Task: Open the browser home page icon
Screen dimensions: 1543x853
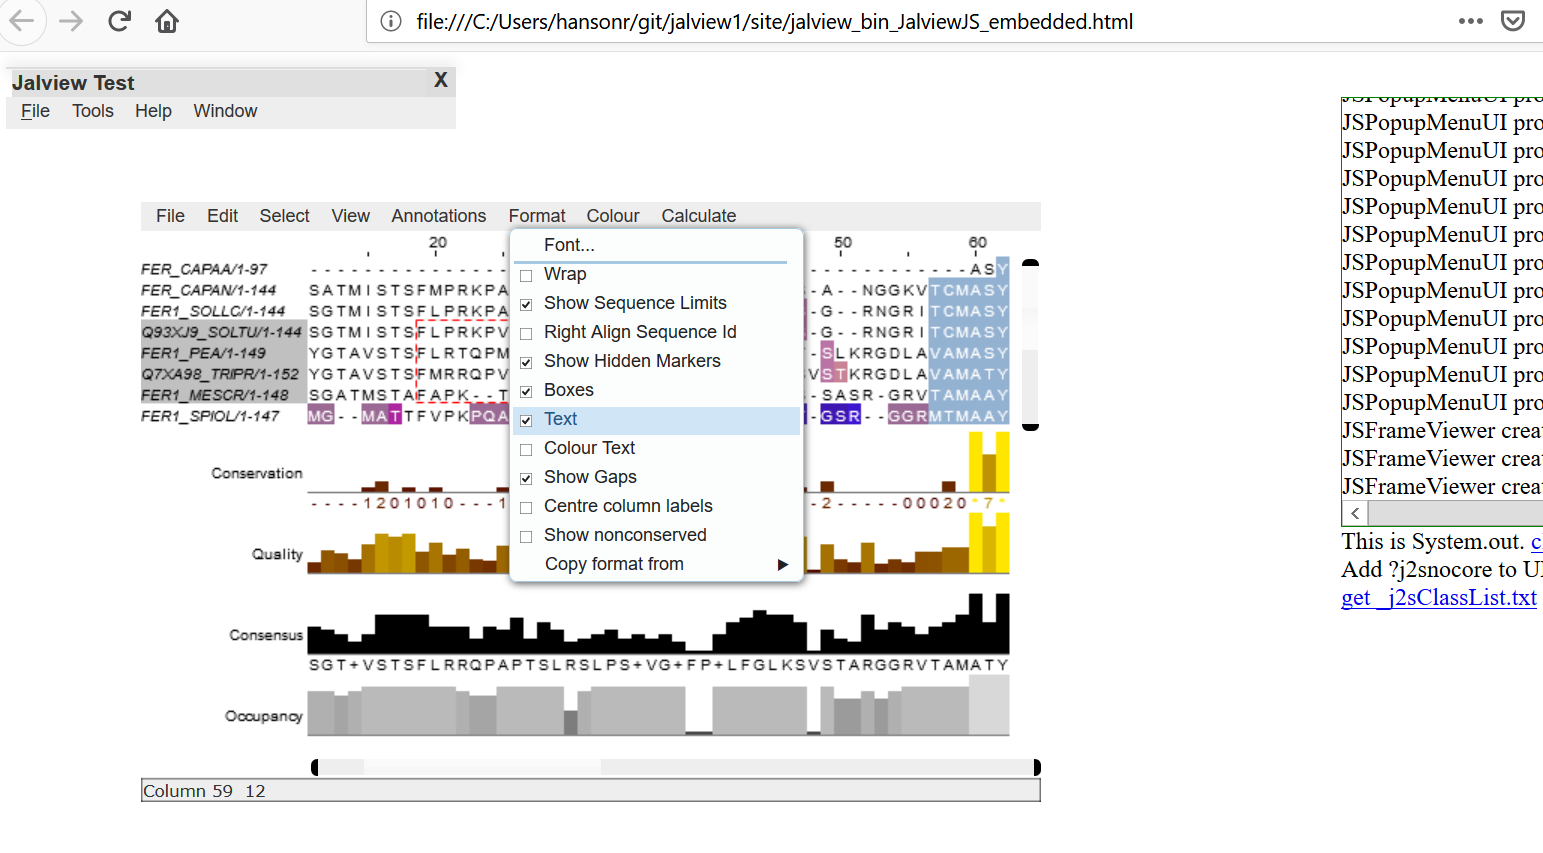Action: click(167, 21)
